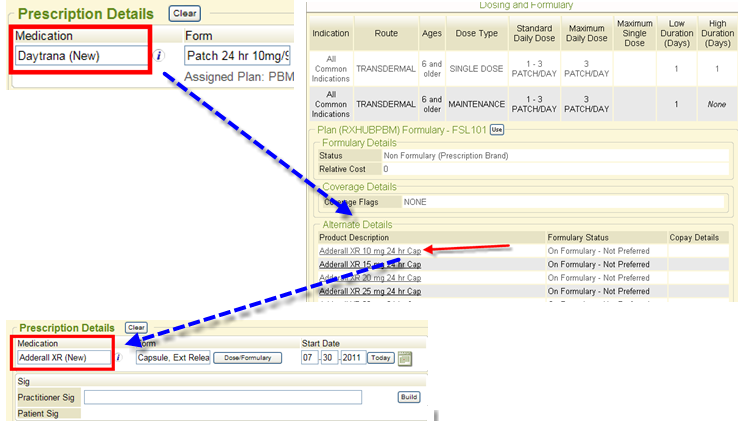Click the start date year field 2011

(353, 358)
